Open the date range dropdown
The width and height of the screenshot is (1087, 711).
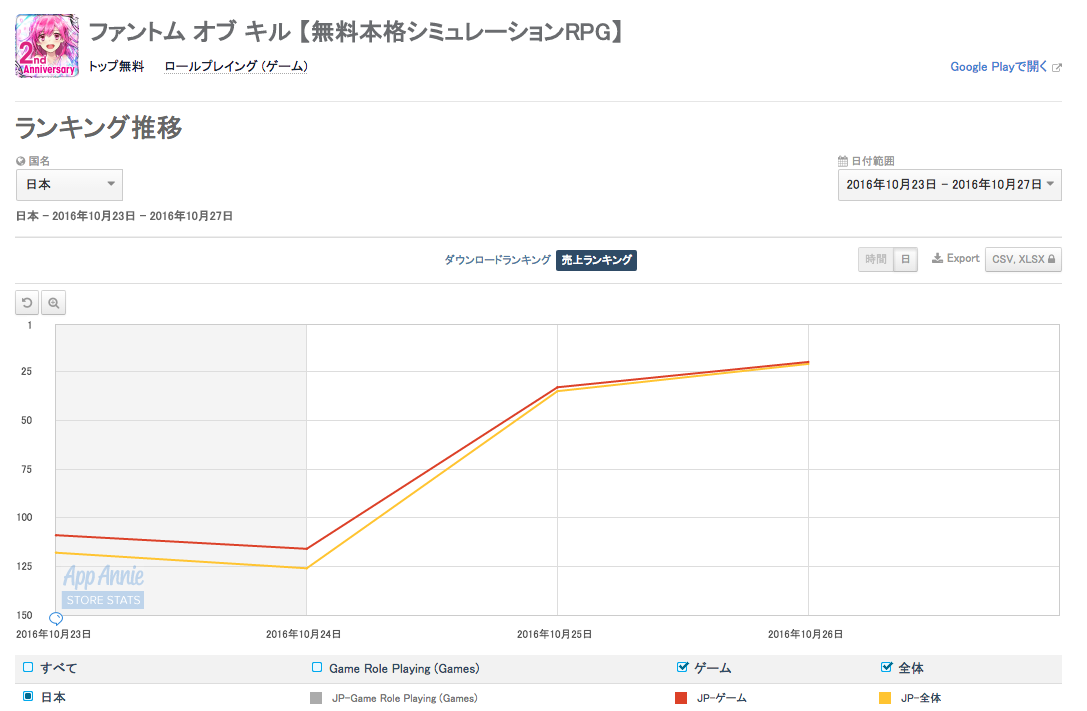949,185
